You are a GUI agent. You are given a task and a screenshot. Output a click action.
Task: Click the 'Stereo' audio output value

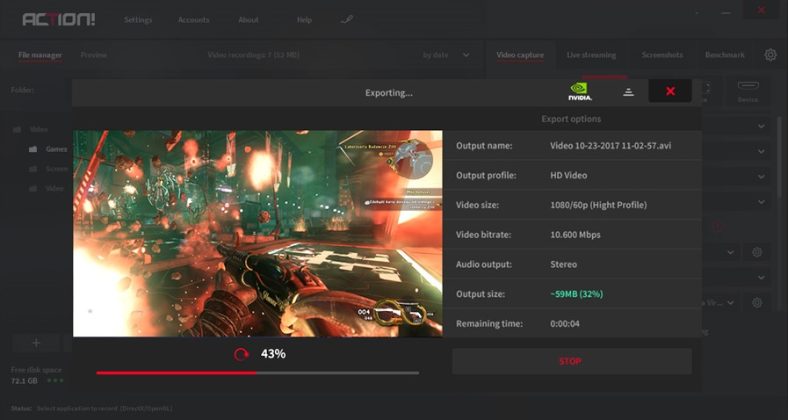click(563, 264)
